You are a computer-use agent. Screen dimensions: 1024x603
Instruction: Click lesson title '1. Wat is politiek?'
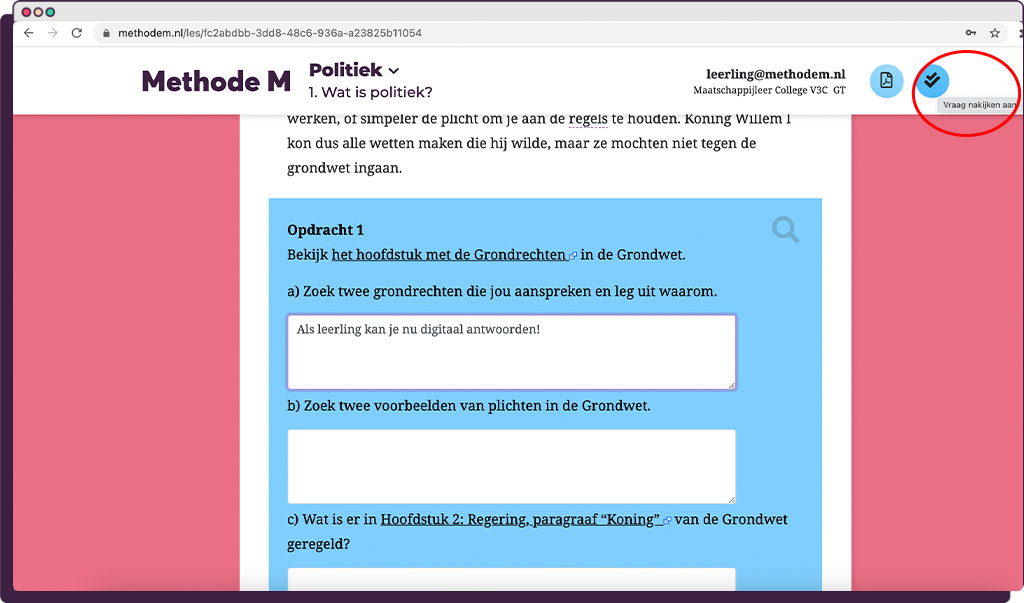pyautogui.click(x=370, y=92)
